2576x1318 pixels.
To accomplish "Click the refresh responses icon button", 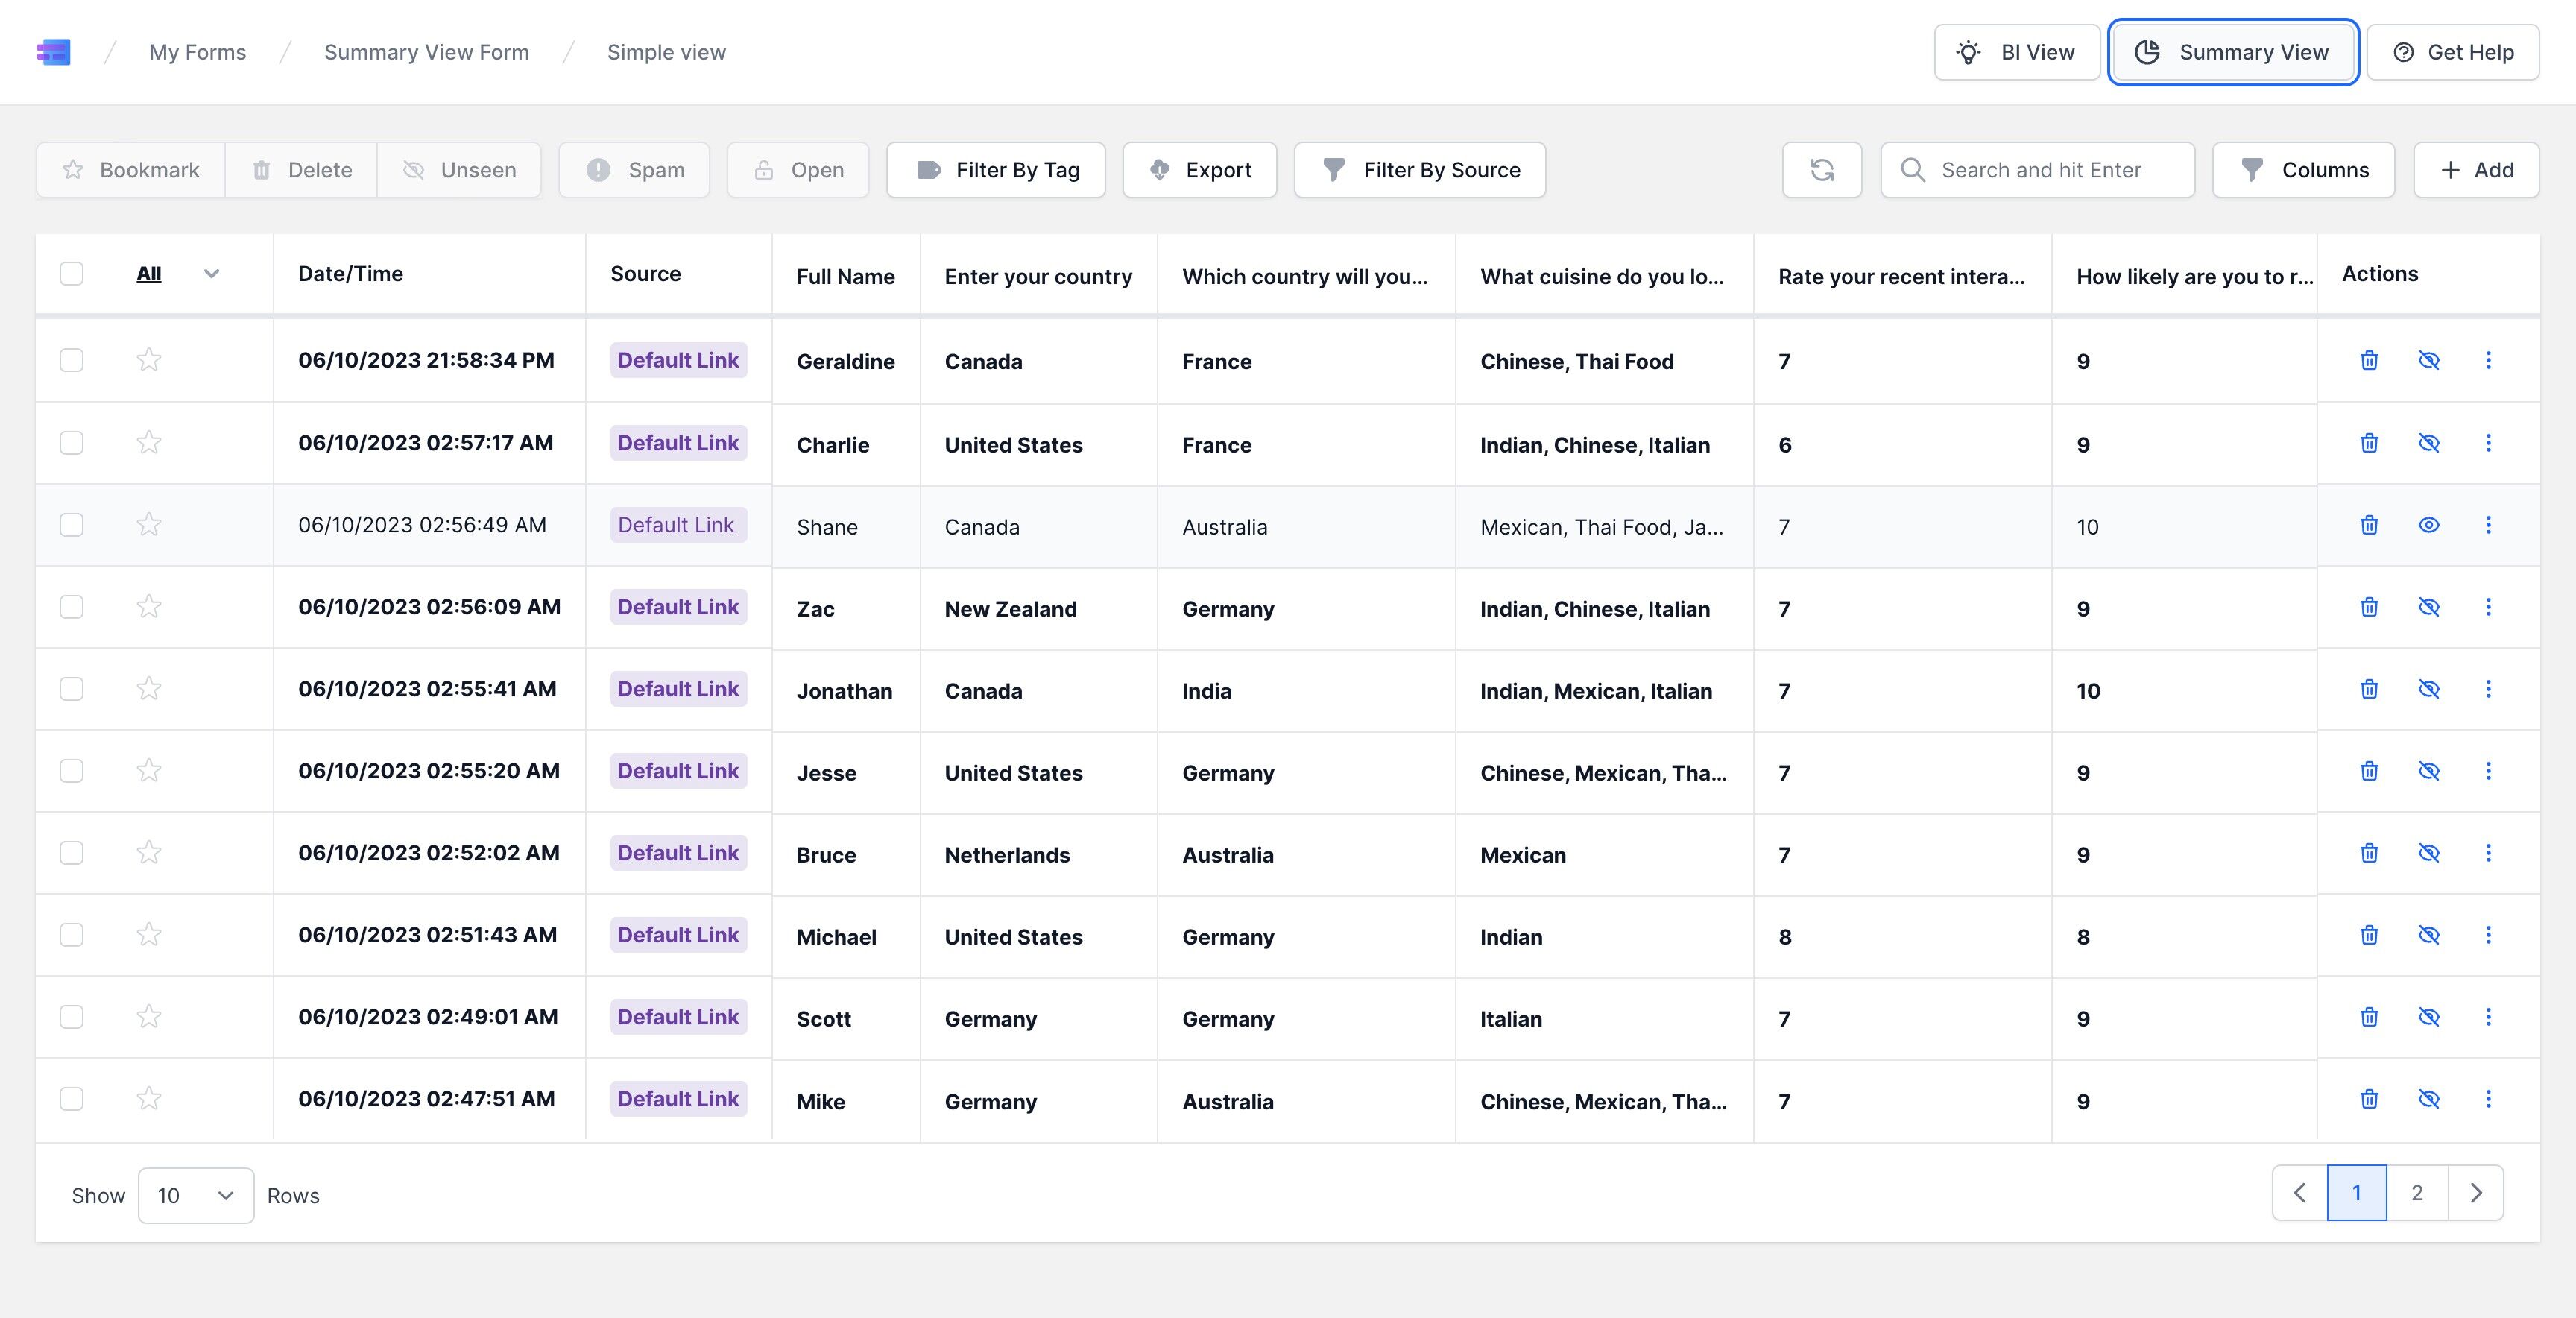I will click(1821, 170).
